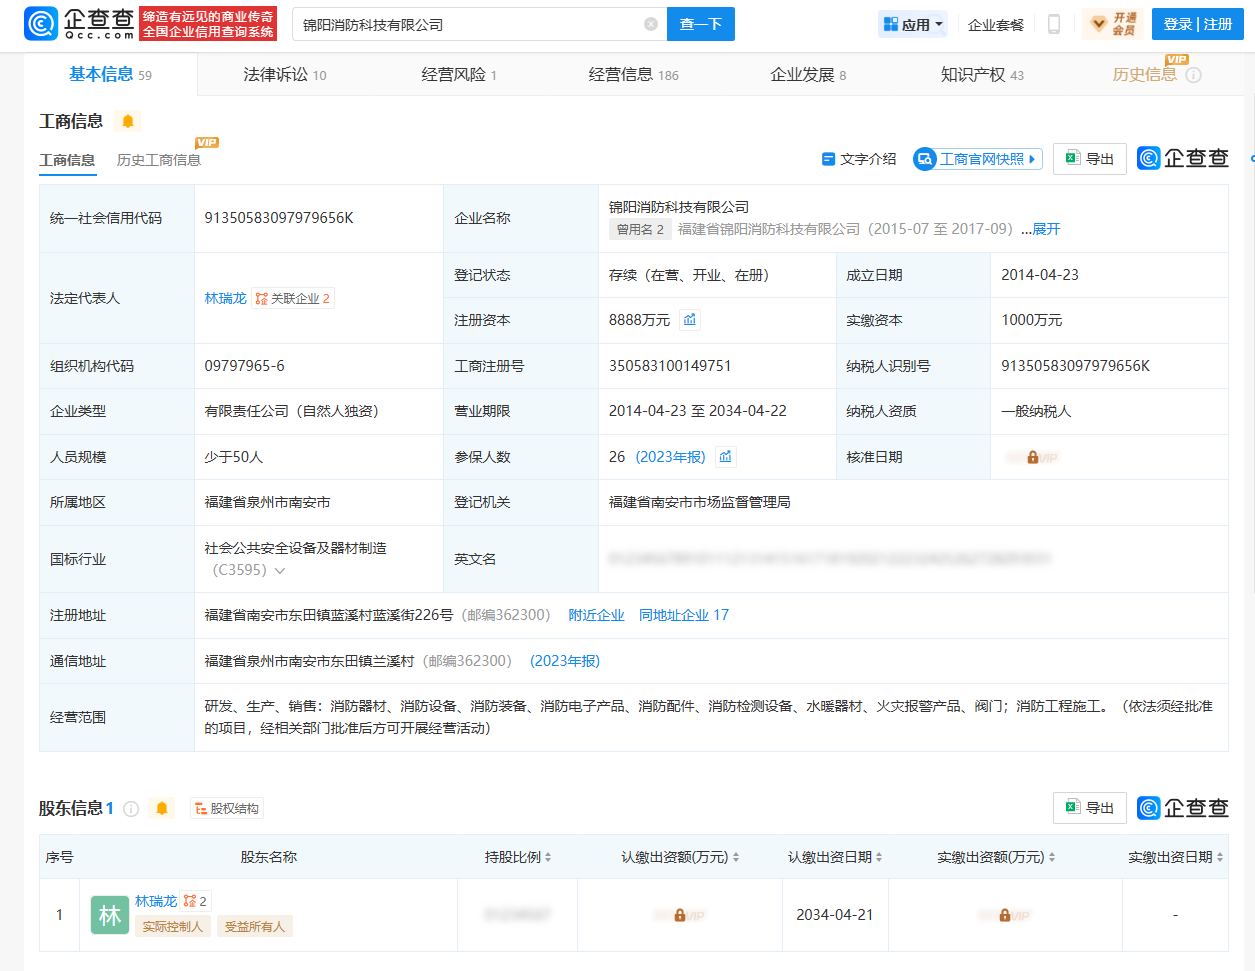
Task: Sort shareholders by 认缴出资额(万元)
Action: 736,857
